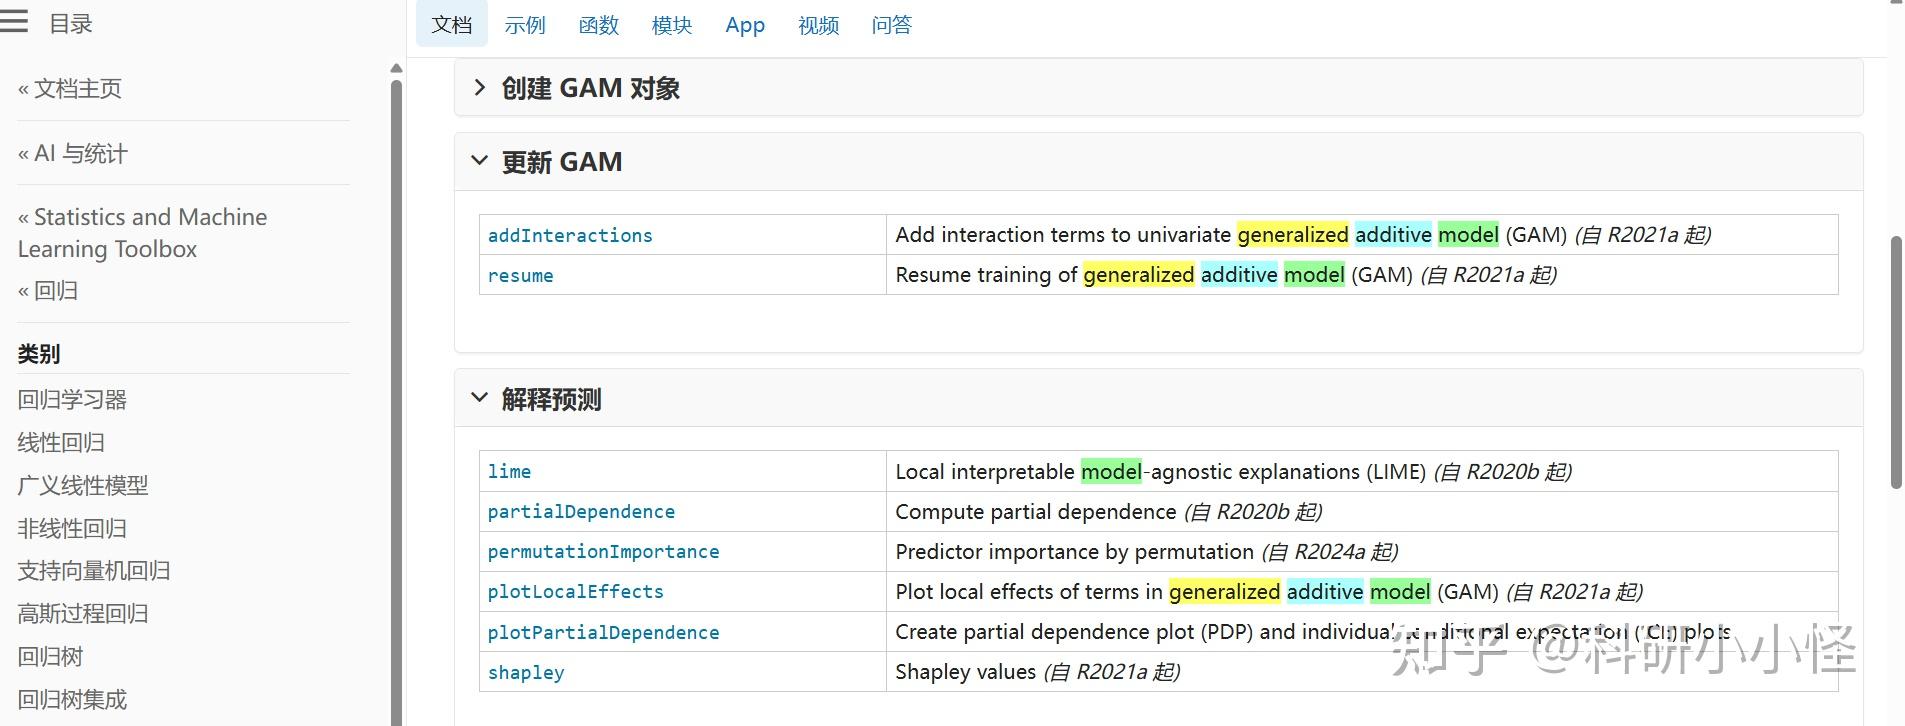The image size is (1905, 726).
Task: Open the resume function link
Action: pyautogui.click(x=520, y=275)
